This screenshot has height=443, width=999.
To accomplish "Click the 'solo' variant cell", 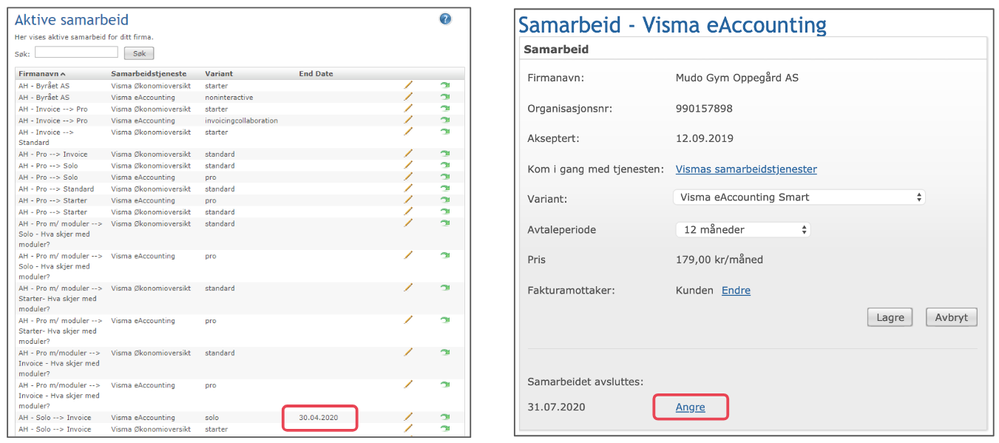I will point(212,418).
